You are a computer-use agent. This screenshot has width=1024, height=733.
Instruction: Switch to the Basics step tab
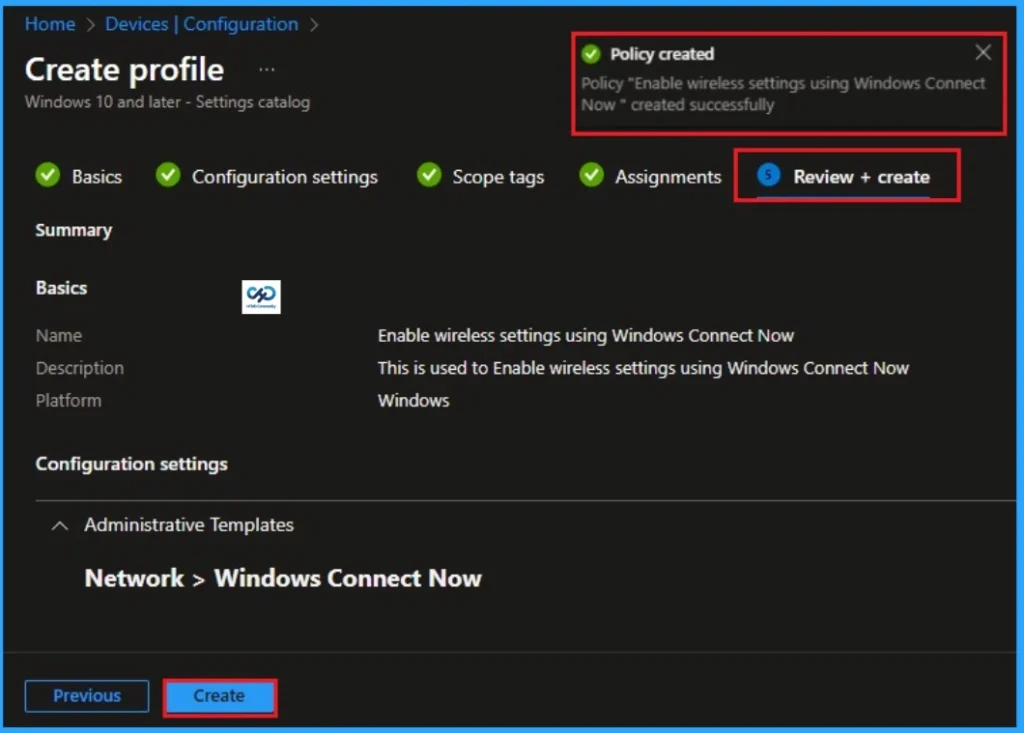[98, 176]
